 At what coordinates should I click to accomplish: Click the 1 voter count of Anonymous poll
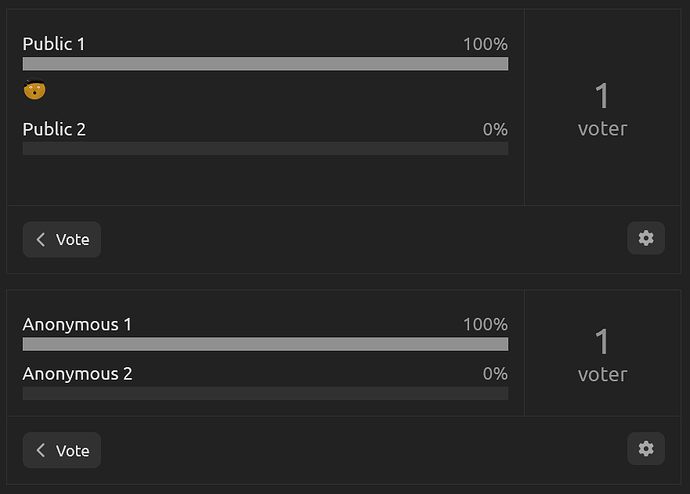pos(602,355)
